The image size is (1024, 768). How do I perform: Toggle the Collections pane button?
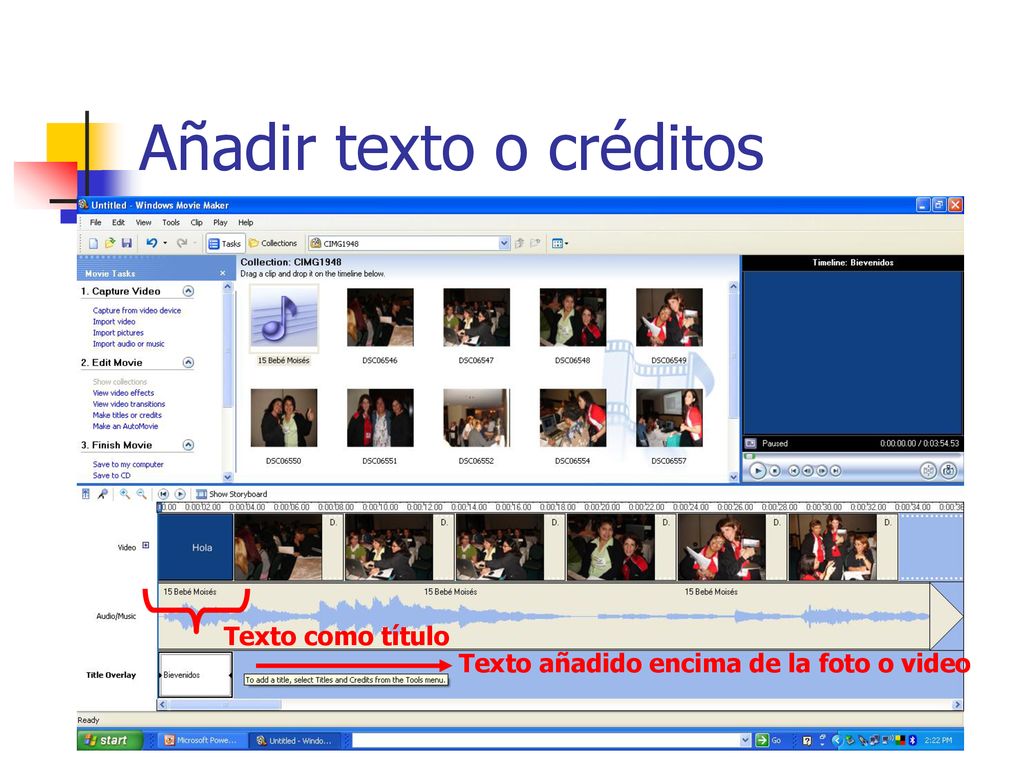click(273, 243)
